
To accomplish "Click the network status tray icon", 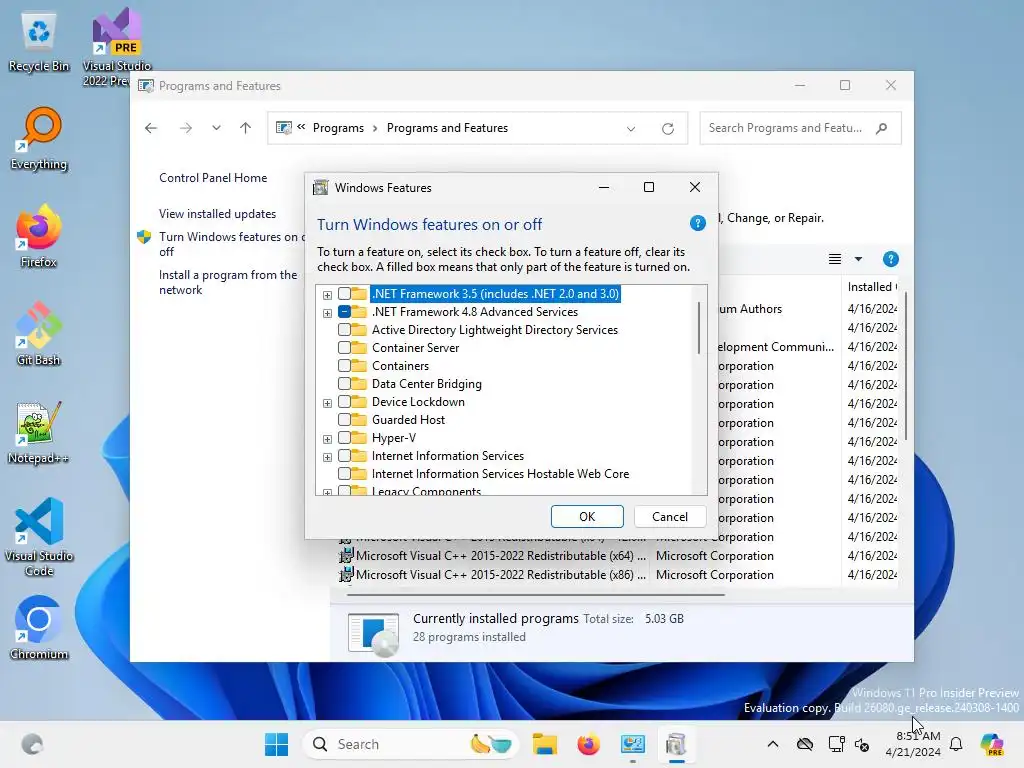I will pyautogui.click(x=836, y=744).
